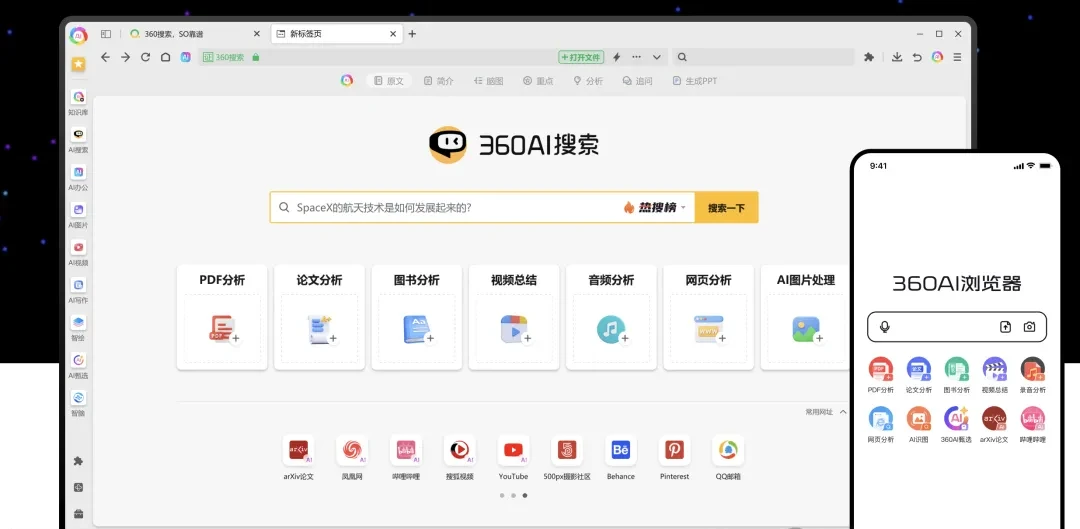The width and height of the screenshot is (1080, 529).
Task: Click the microphone icon in phone search box
Action: click(885, 326)
